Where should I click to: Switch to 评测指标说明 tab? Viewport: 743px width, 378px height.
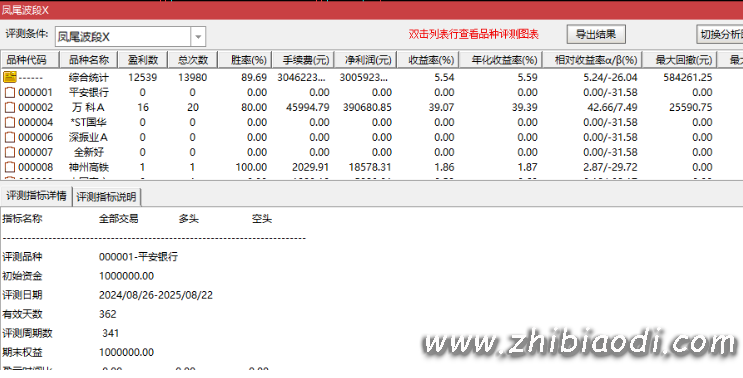point(106,197)
